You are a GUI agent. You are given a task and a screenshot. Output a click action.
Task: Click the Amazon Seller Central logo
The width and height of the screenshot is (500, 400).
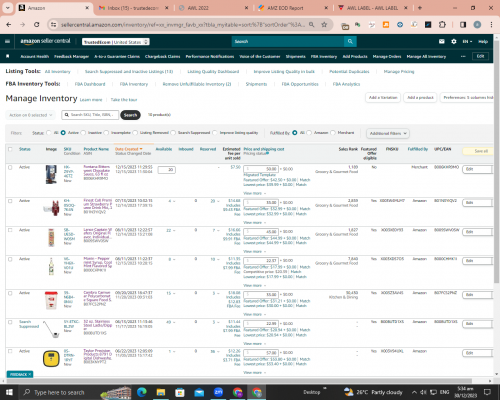point(45,41)
